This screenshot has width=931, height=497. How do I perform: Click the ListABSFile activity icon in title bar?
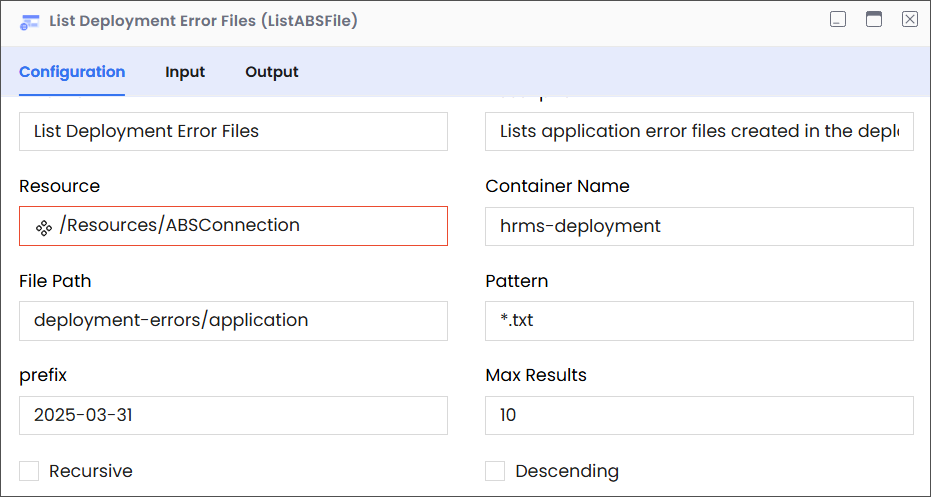click(x=29, y=22)
